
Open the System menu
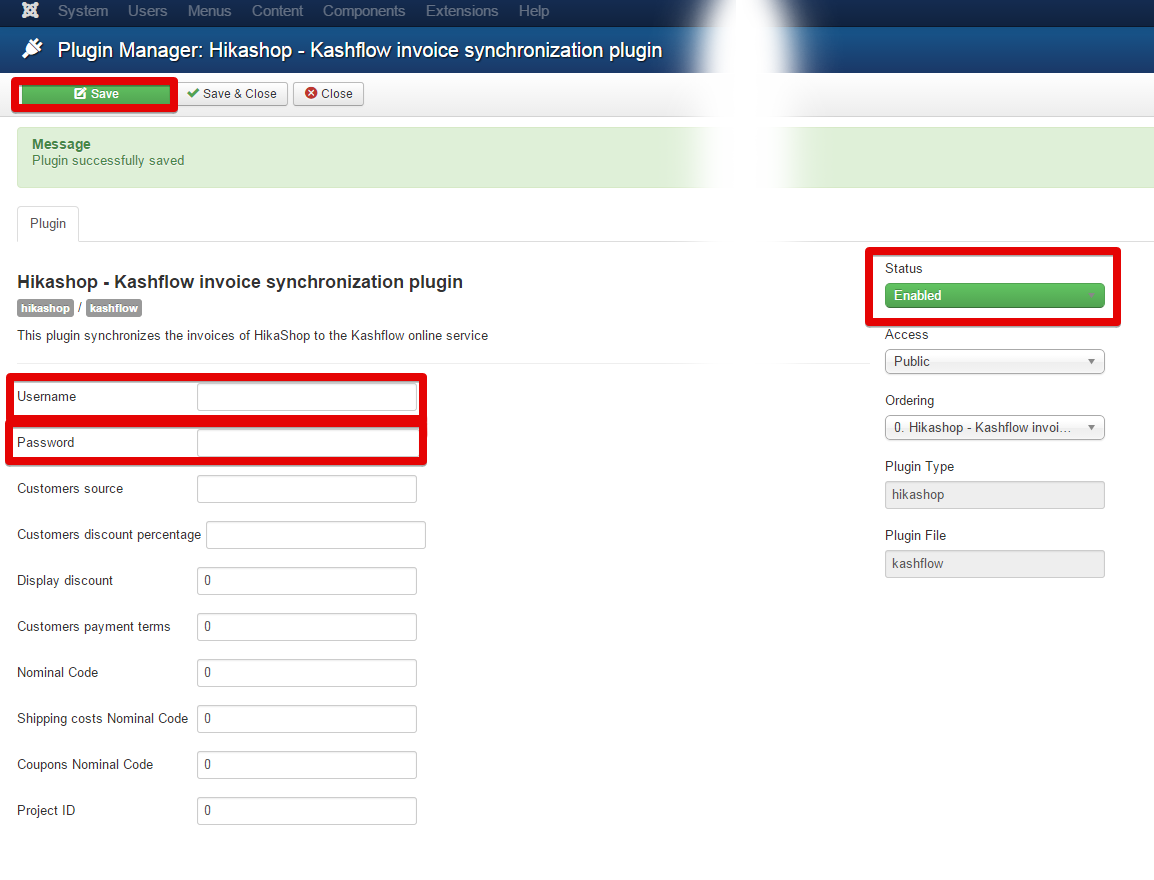click(x=83, y=11)
